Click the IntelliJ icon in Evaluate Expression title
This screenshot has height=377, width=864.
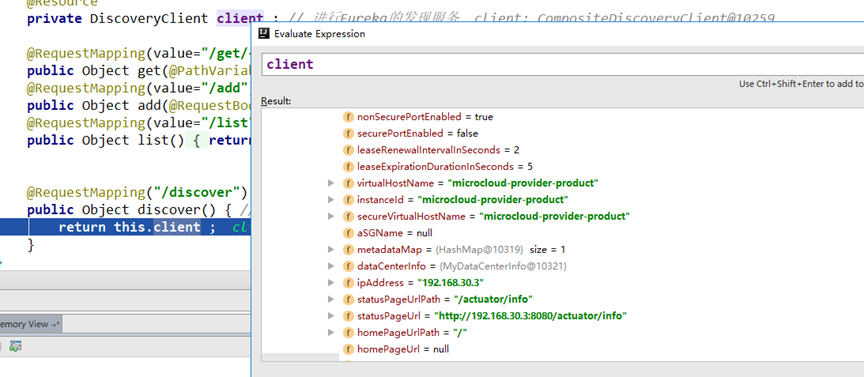[x=265, y=34]
